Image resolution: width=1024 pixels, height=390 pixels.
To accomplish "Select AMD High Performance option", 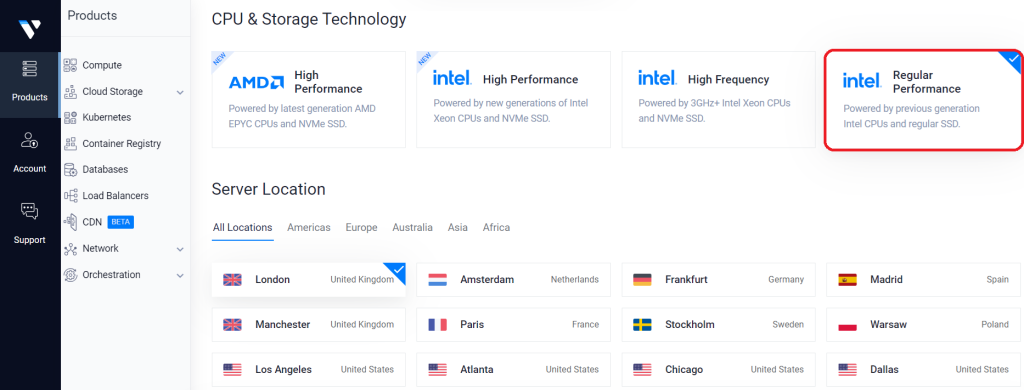I will pyautogui.click(x=308, y=99).
